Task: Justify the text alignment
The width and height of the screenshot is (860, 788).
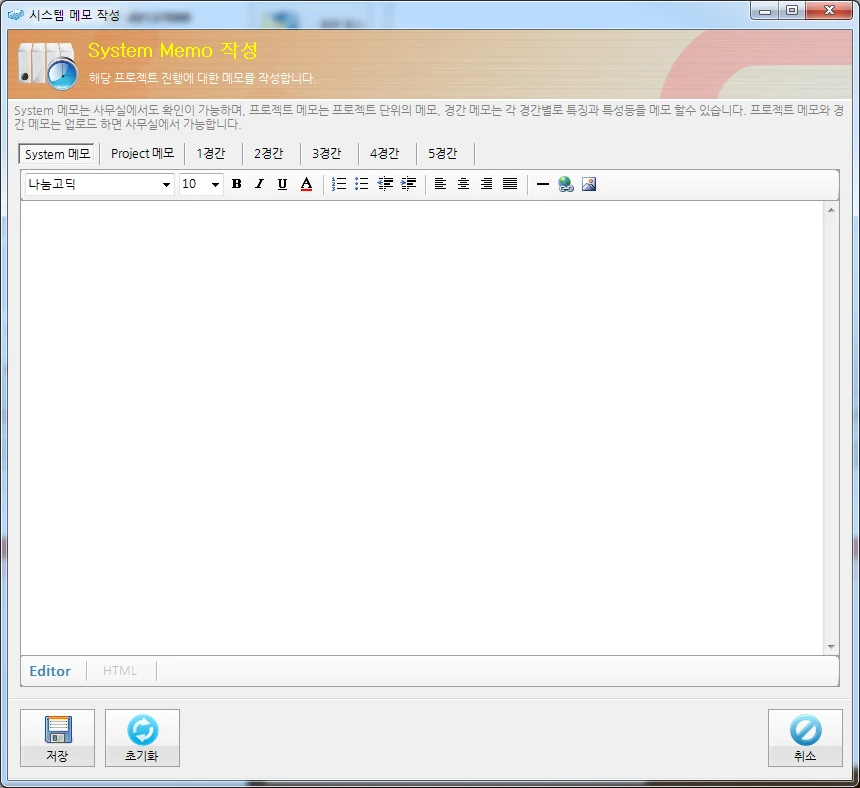Action: click(x=510, y=184)
